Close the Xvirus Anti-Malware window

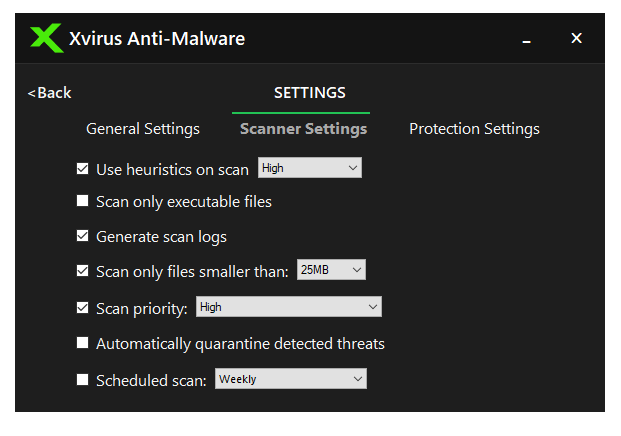click(x=576, y=38)
